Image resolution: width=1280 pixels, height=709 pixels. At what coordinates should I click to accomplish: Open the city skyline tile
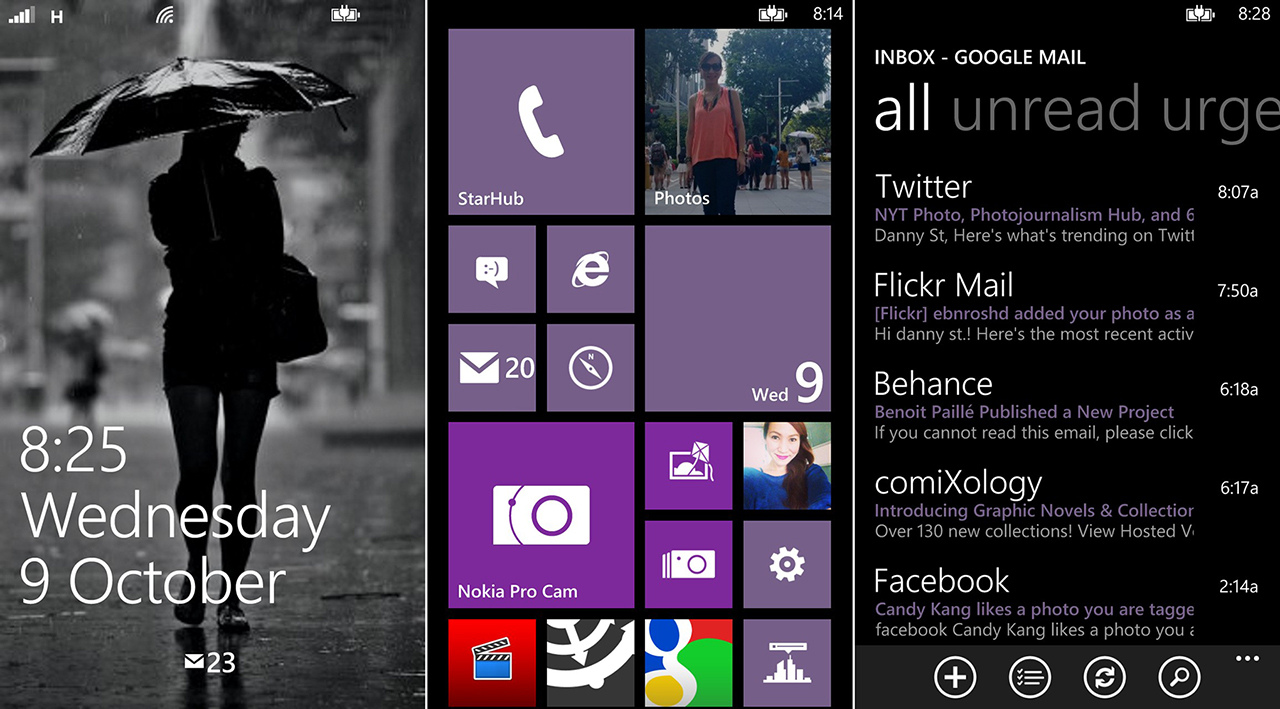(x=787, y=663)
